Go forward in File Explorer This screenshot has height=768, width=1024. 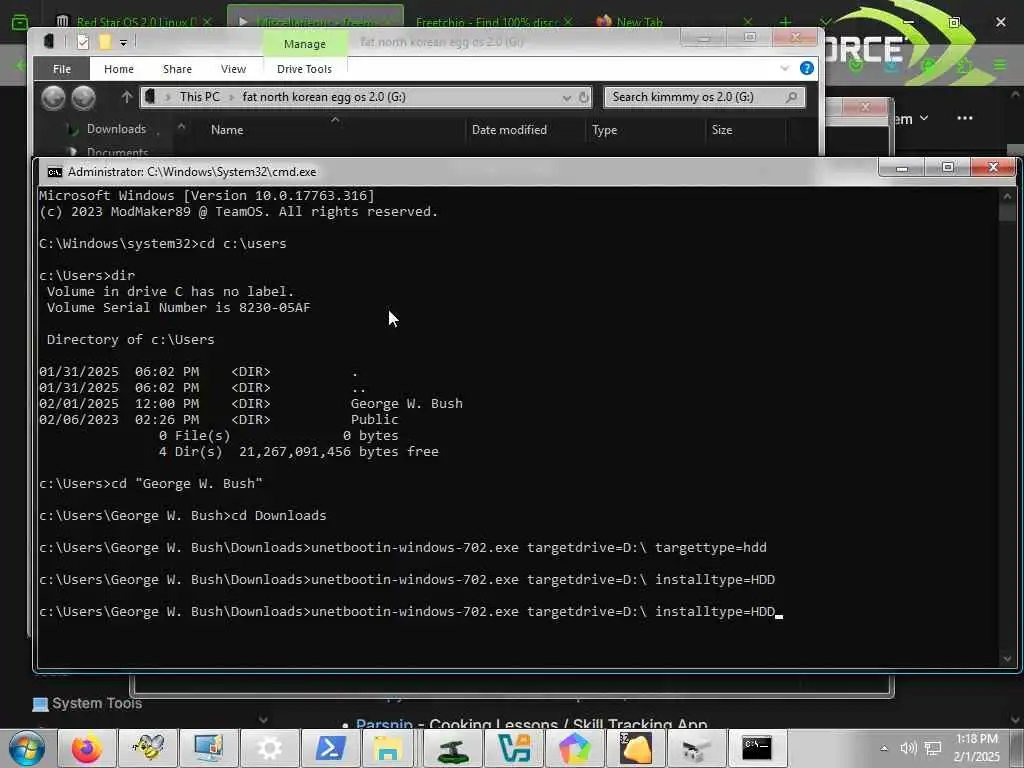pyautogui.click(x=84, y=98)
